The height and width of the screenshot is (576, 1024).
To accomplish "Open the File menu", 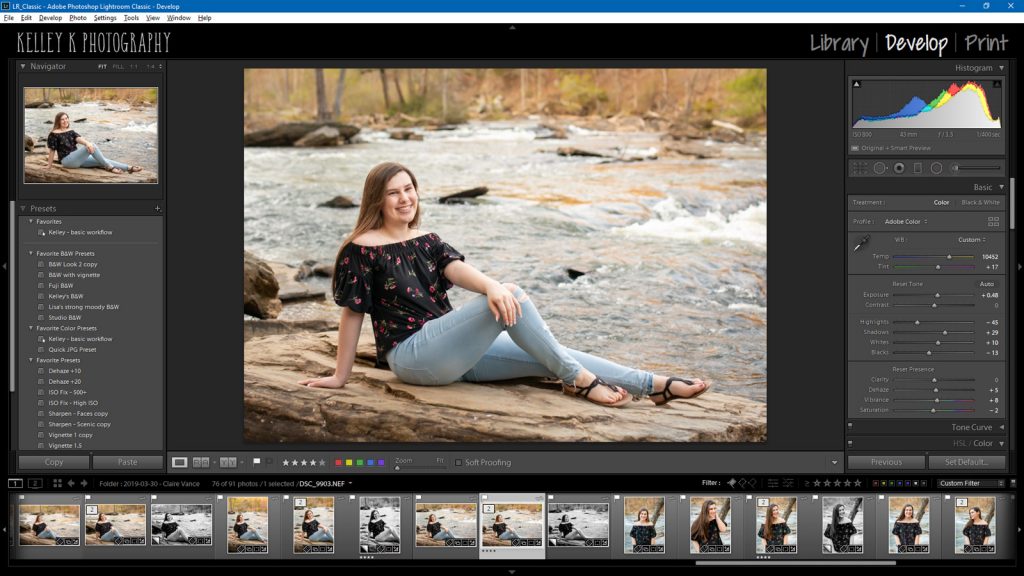I will (8, 18).
